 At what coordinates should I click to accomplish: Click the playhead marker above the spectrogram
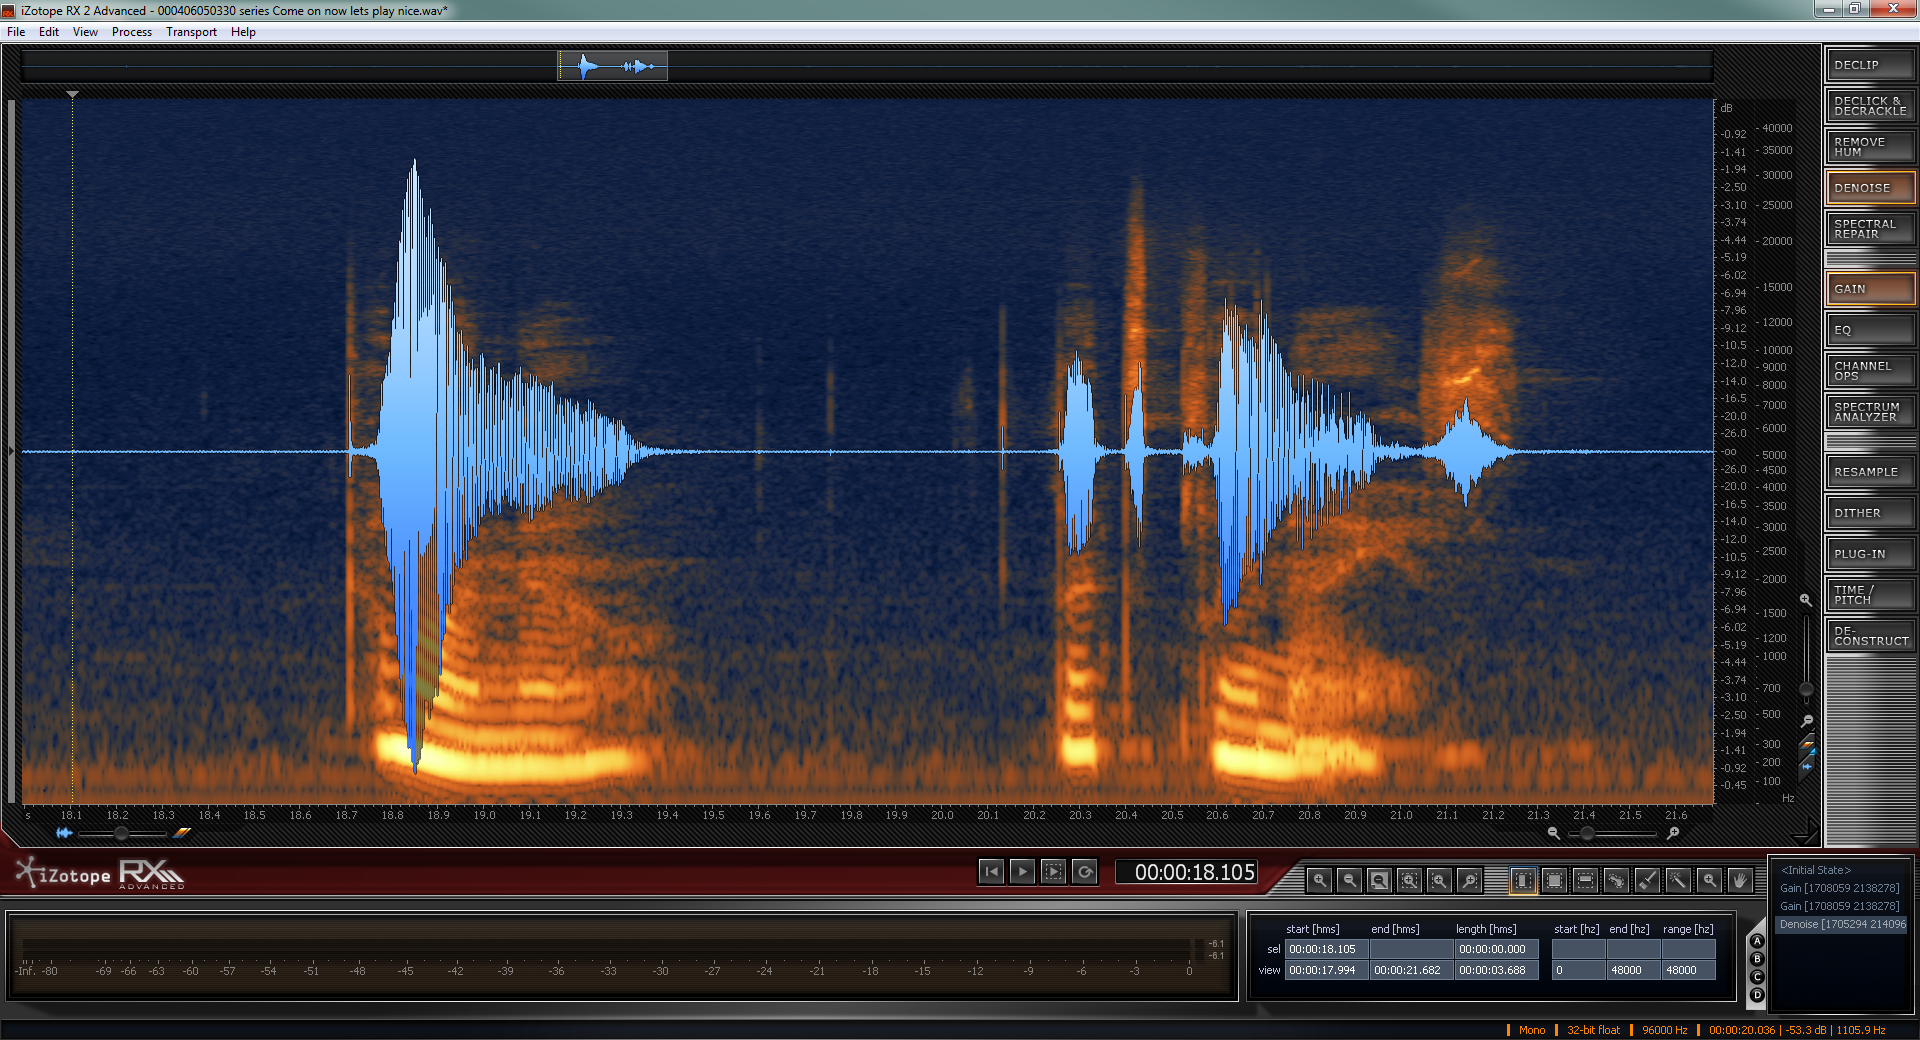pyautogui.click(x=72, y=94)
